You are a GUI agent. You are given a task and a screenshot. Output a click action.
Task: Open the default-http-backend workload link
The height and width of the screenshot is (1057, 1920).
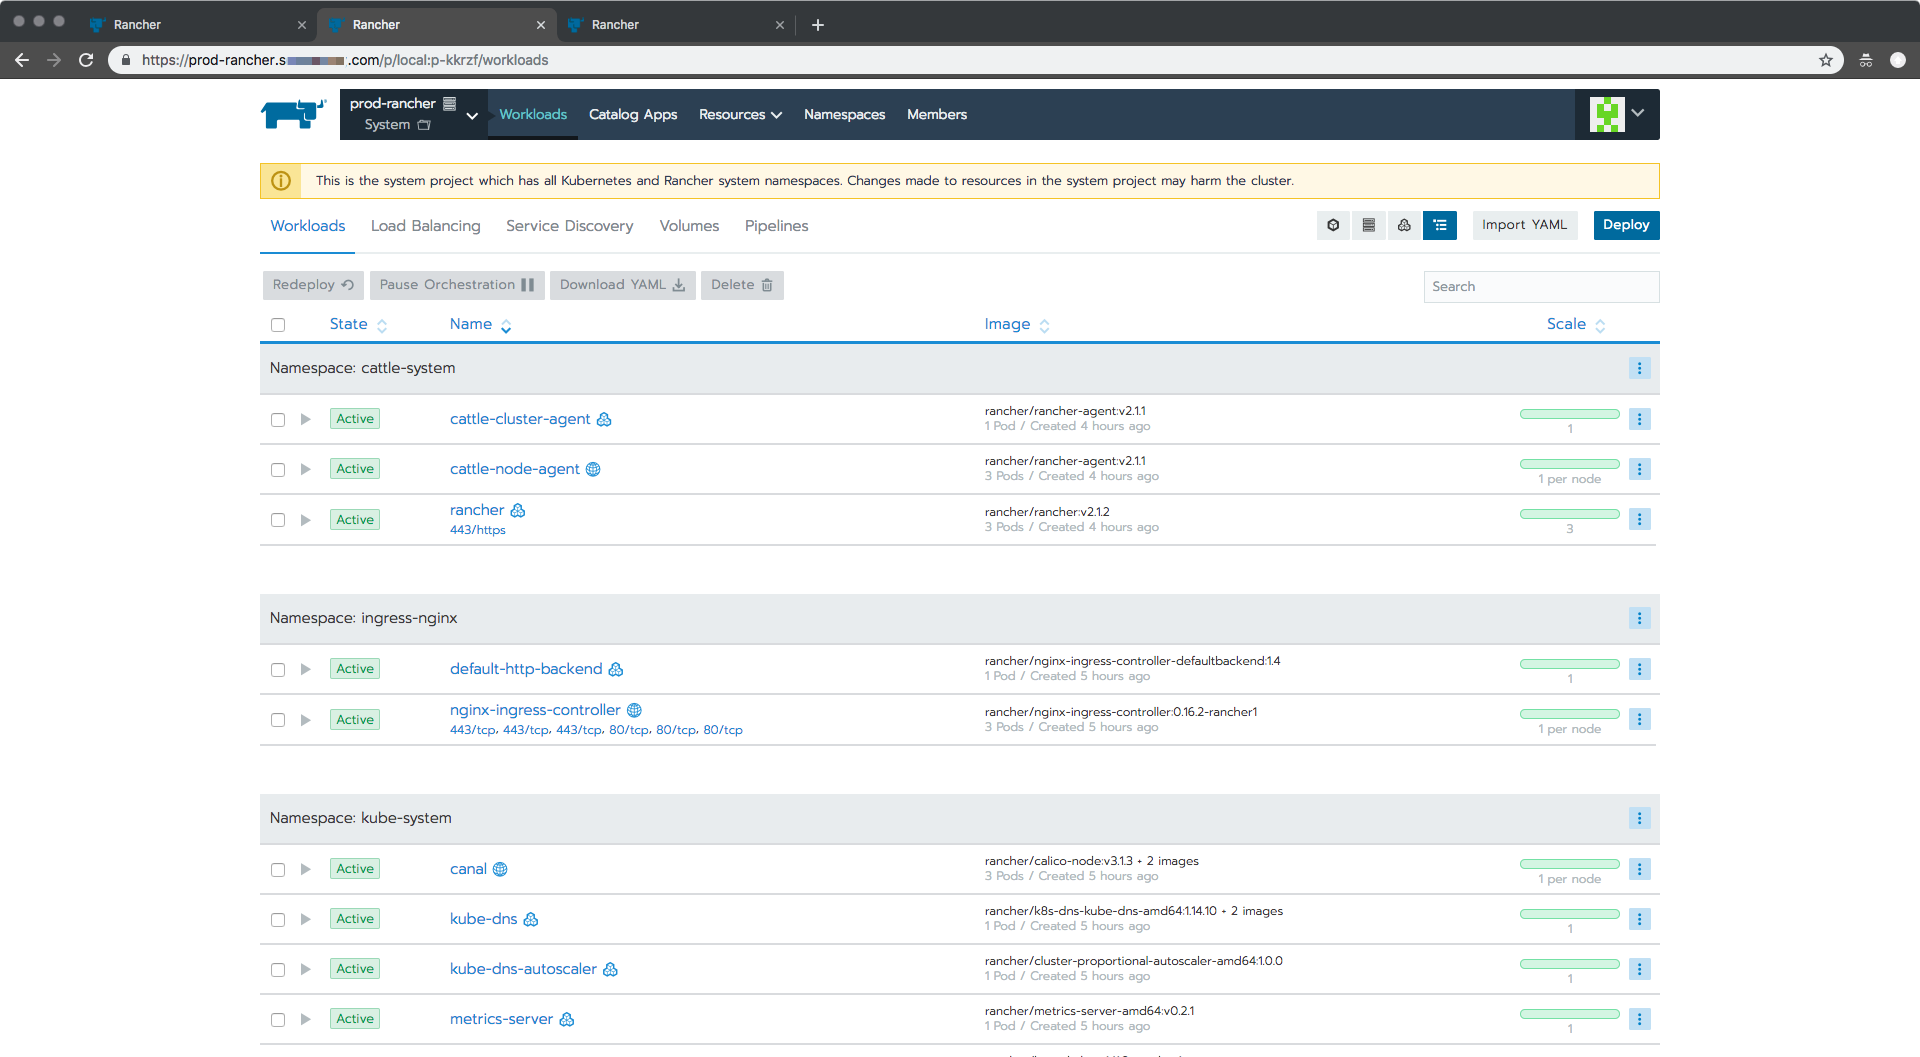(x=525, y=669)
